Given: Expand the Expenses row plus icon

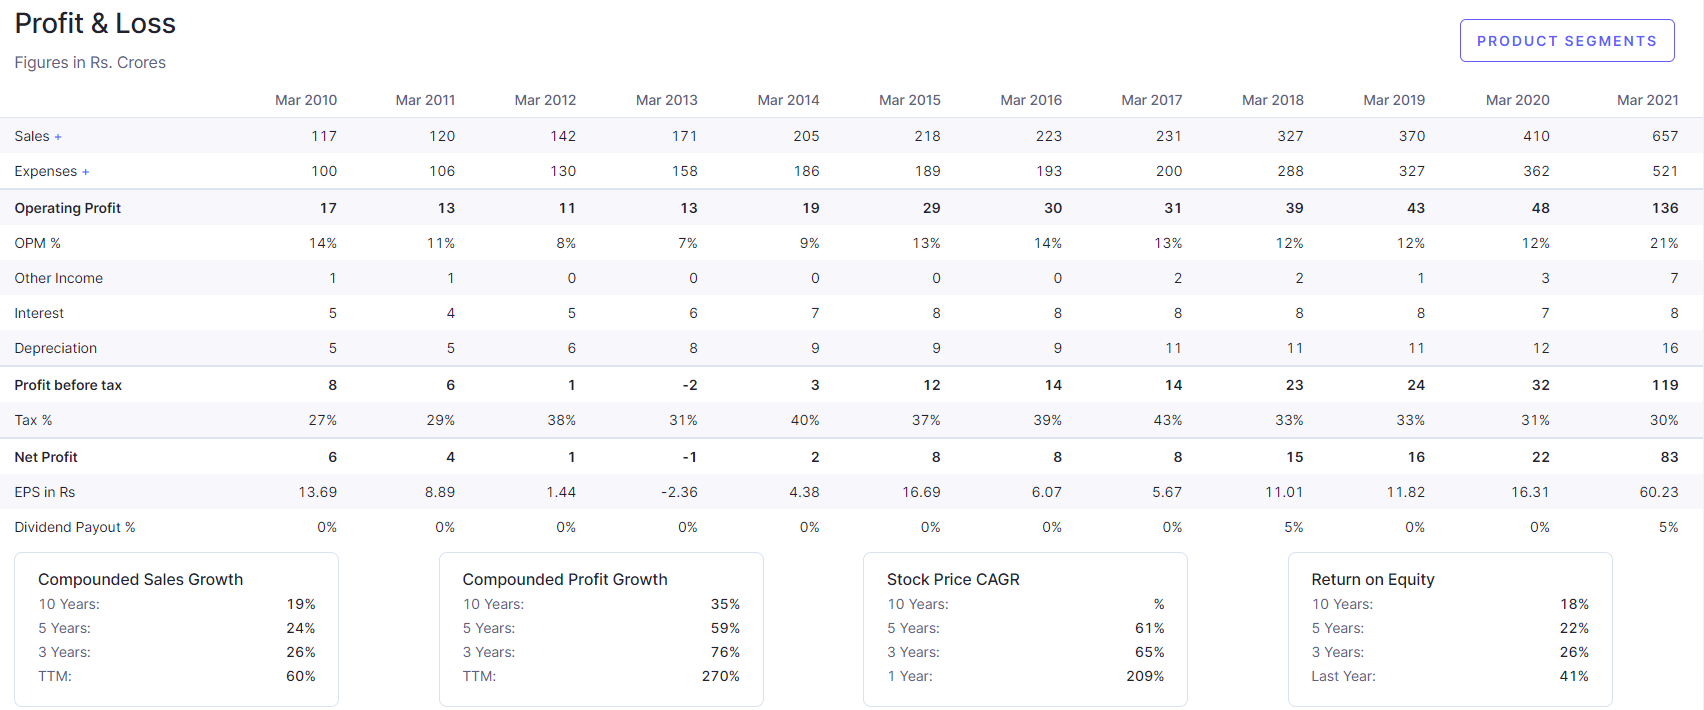Looking at the screenshot, I should pyautogui.click(x=86, y=172).
